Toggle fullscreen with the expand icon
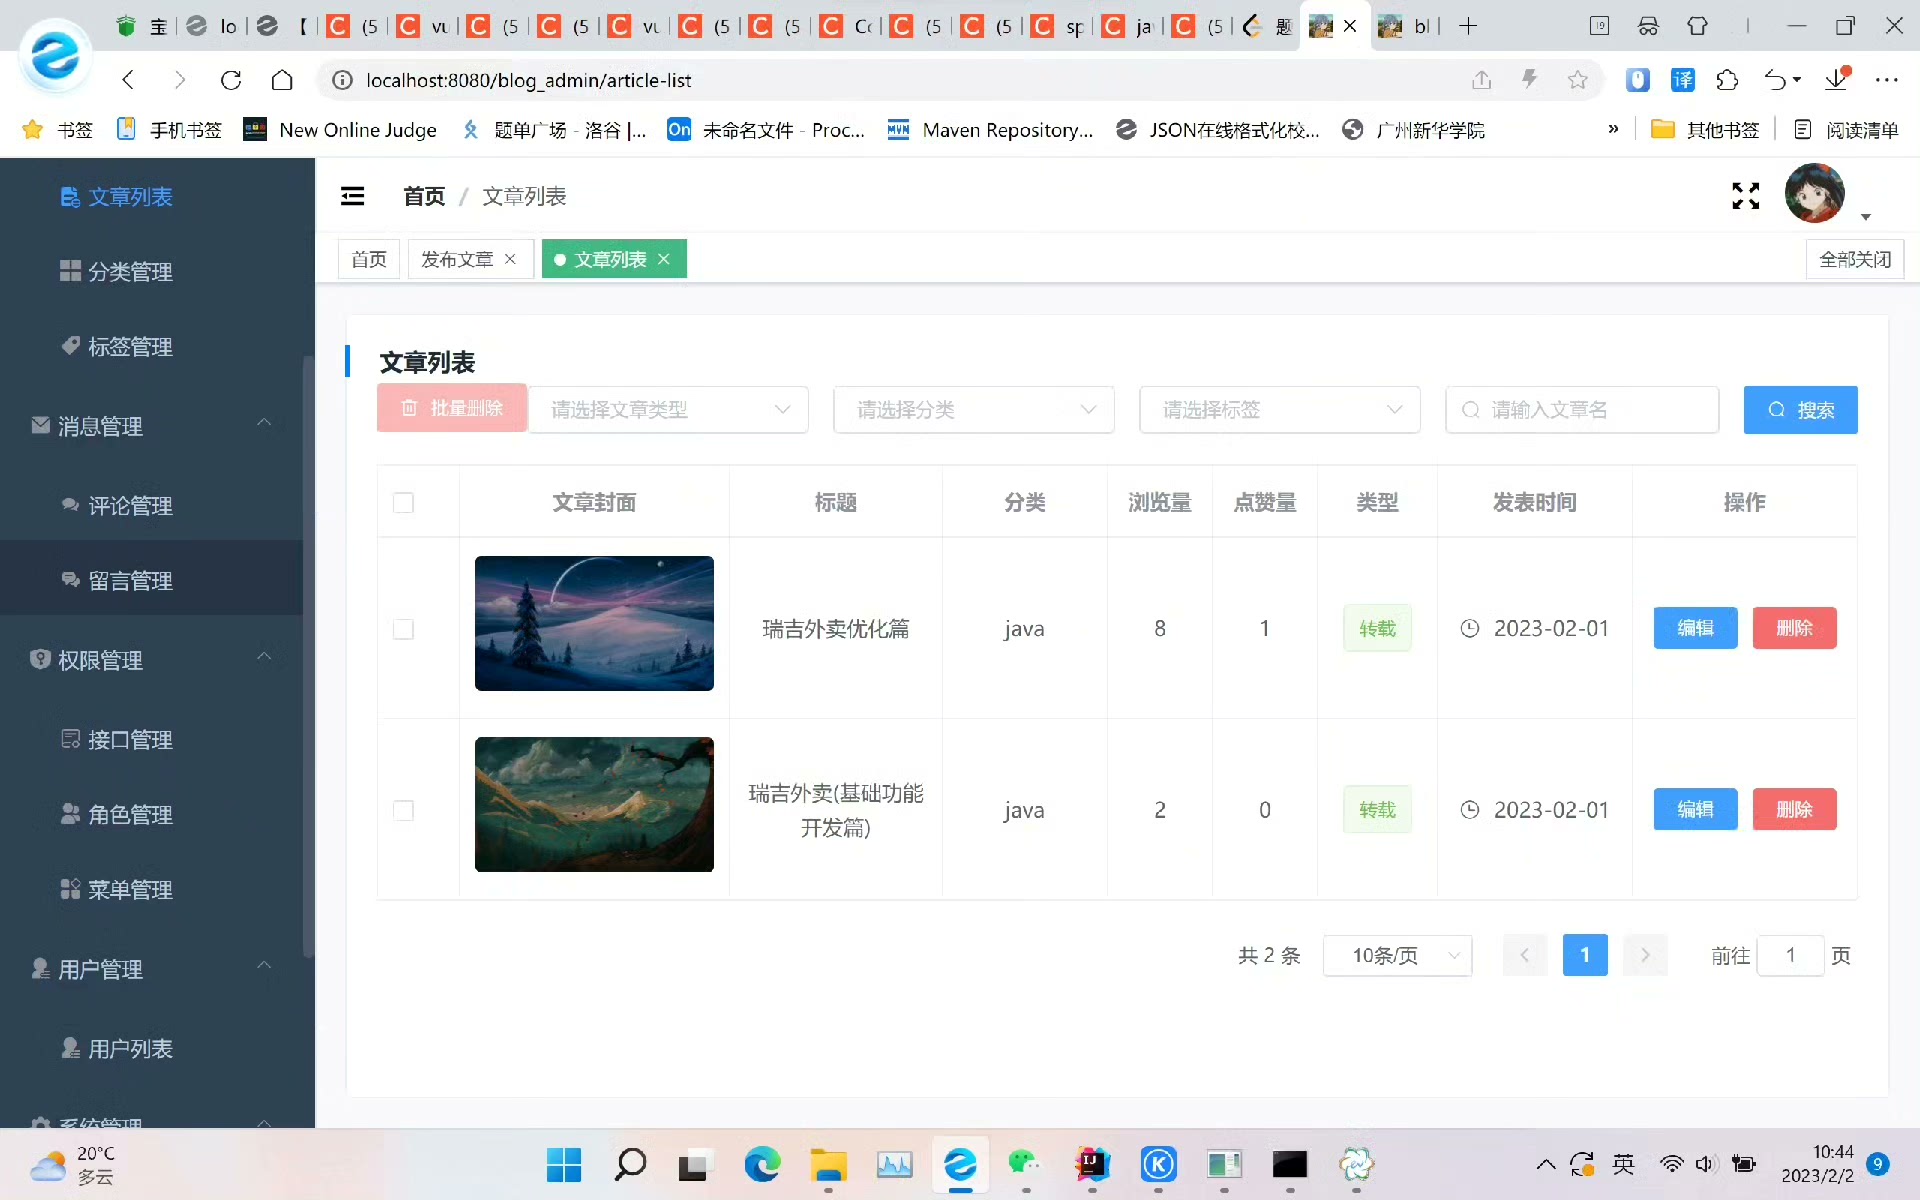This screenshot has width=1920, height=1200. (x=1745, y=196)
